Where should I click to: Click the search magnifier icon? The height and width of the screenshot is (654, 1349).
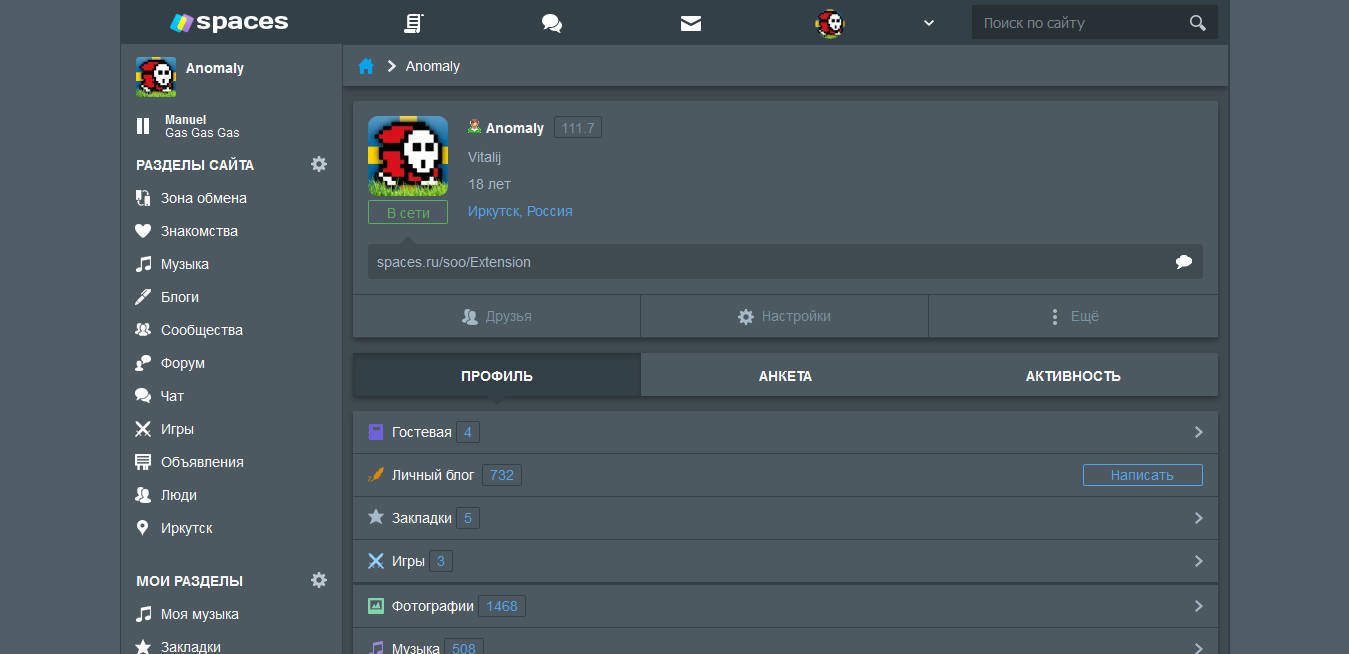coord(1197,22)
